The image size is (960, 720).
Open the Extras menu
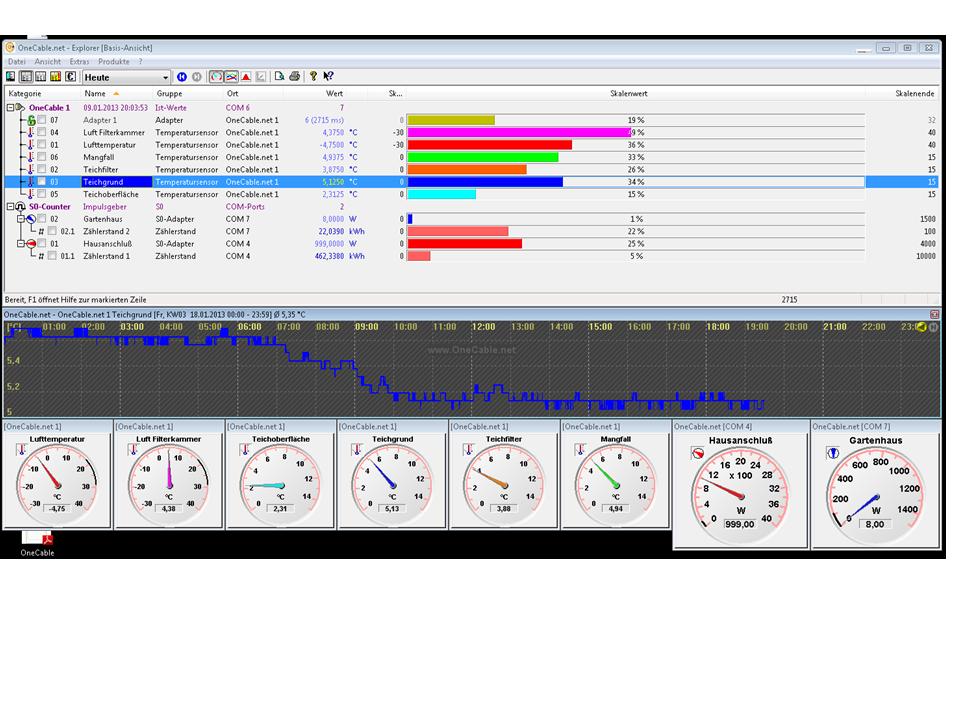(x=79, y=62)
